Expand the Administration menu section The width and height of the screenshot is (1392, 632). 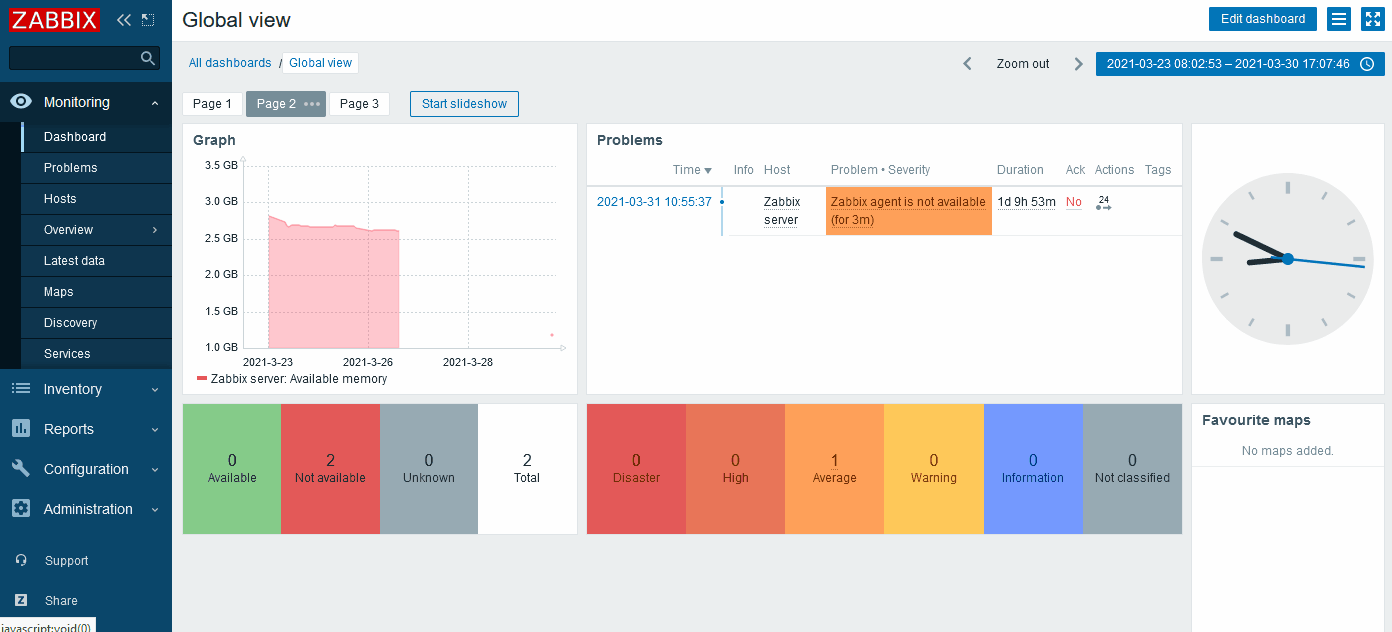[x=155, y=510]
